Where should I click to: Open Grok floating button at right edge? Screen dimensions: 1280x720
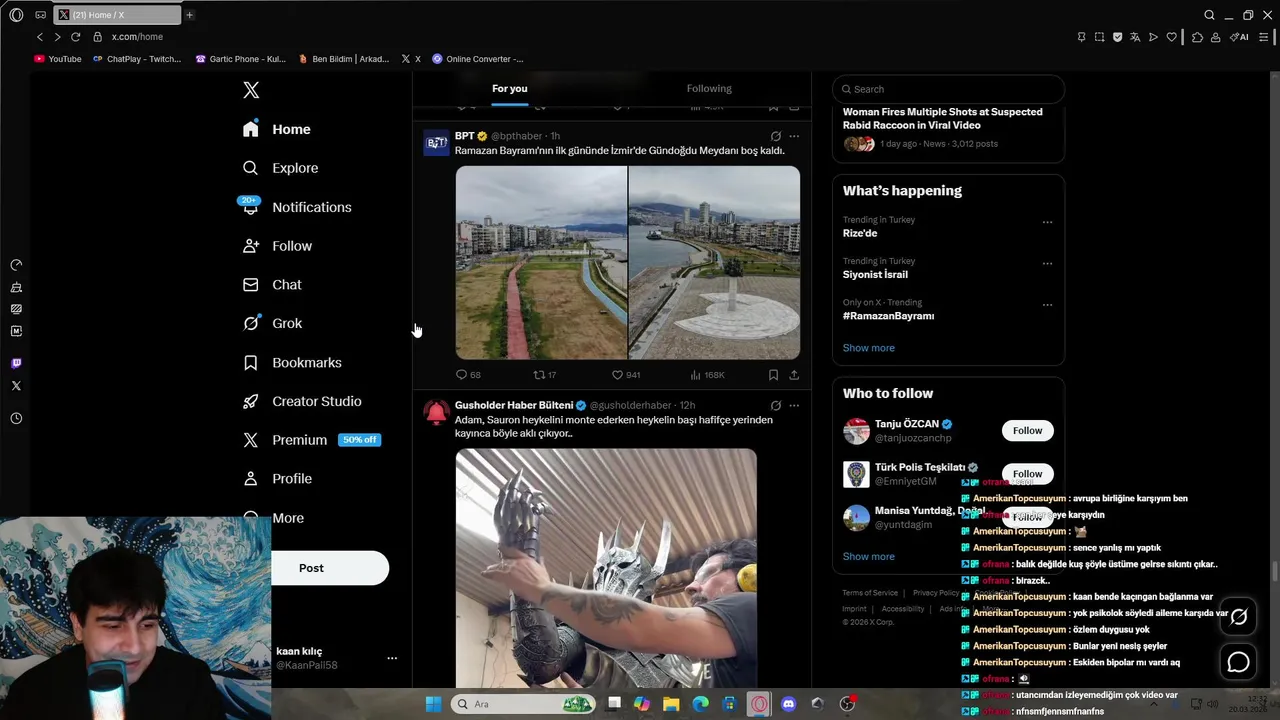tap(1238, 617)
